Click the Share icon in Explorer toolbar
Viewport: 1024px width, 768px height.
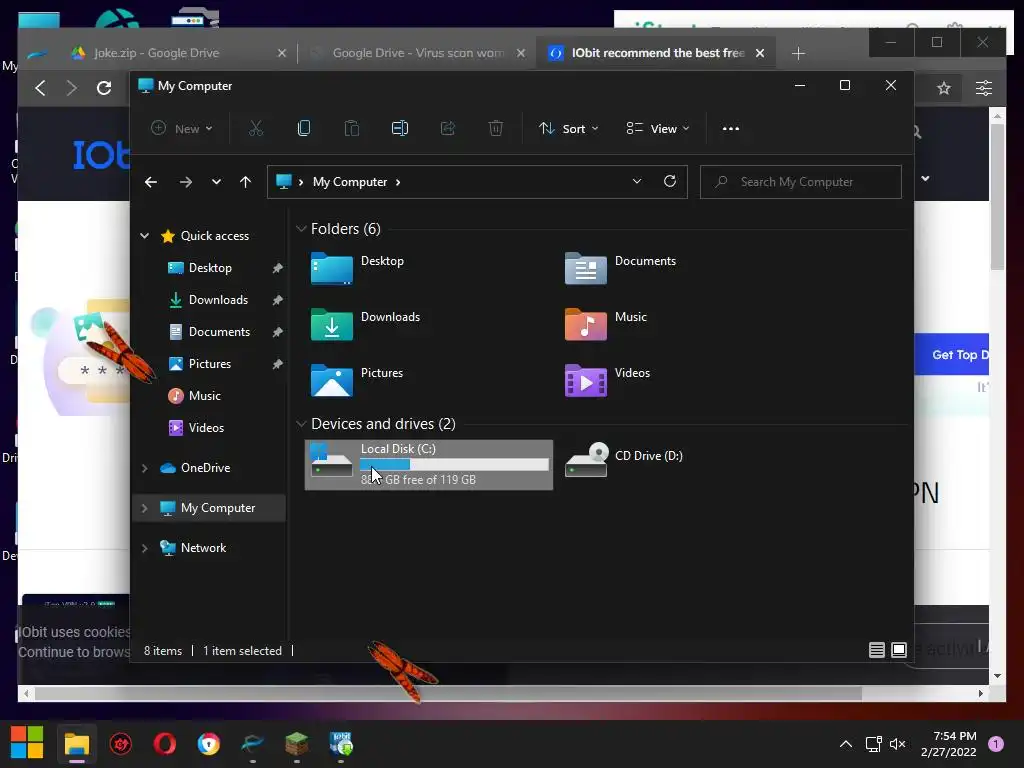(x=448, y=129)
